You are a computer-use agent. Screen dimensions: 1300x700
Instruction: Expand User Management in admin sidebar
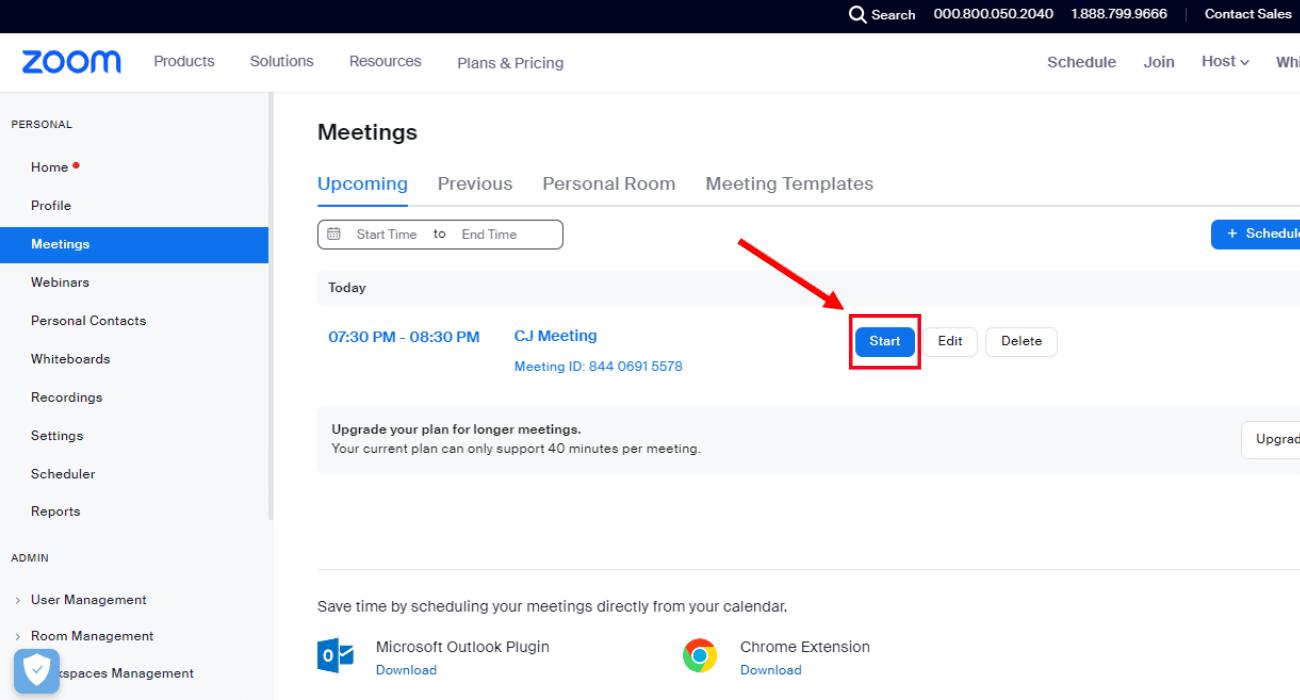pyautogui.click(x=88, y=600)
